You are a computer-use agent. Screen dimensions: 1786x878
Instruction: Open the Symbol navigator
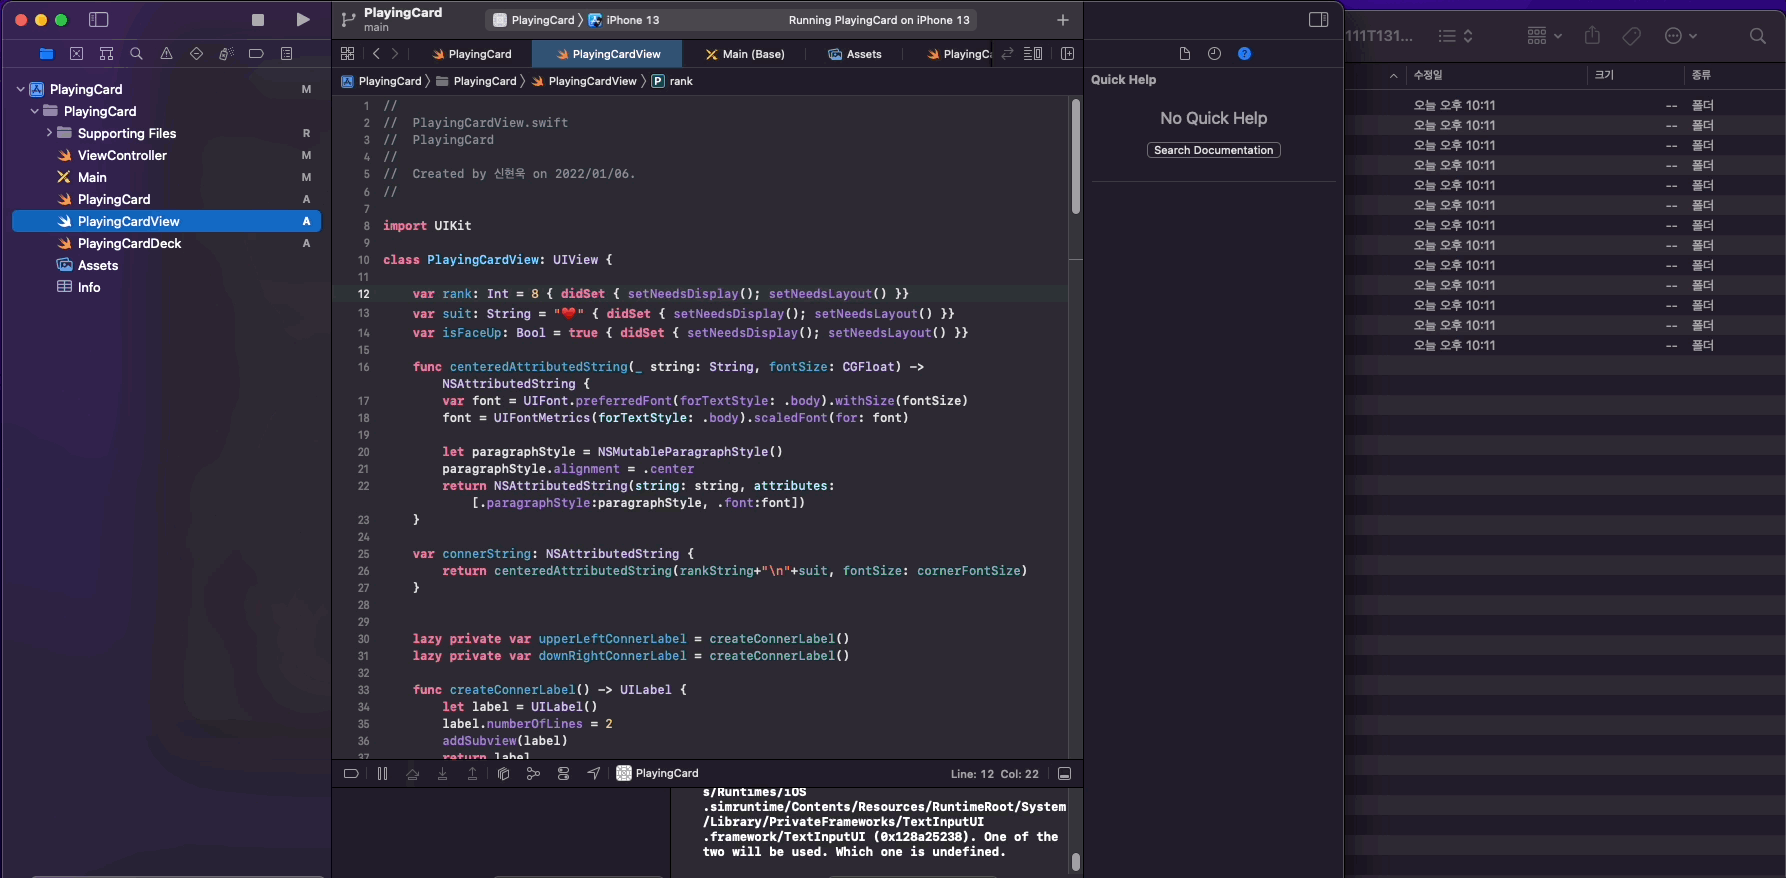106,54
